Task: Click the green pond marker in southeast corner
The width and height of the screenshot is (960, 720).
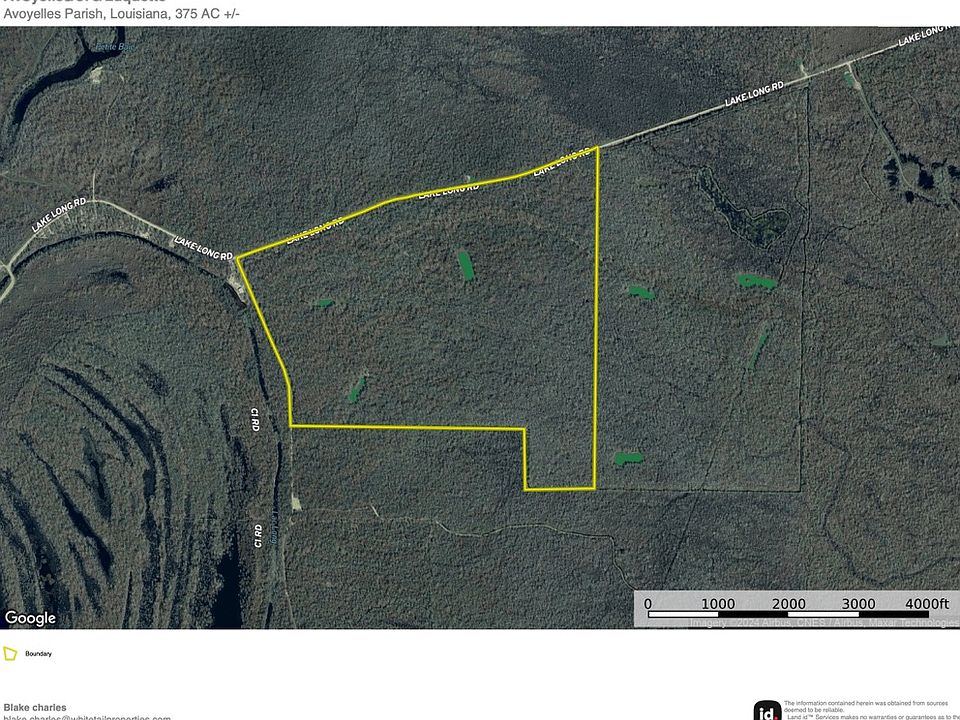Action: [x=628, y=459]
